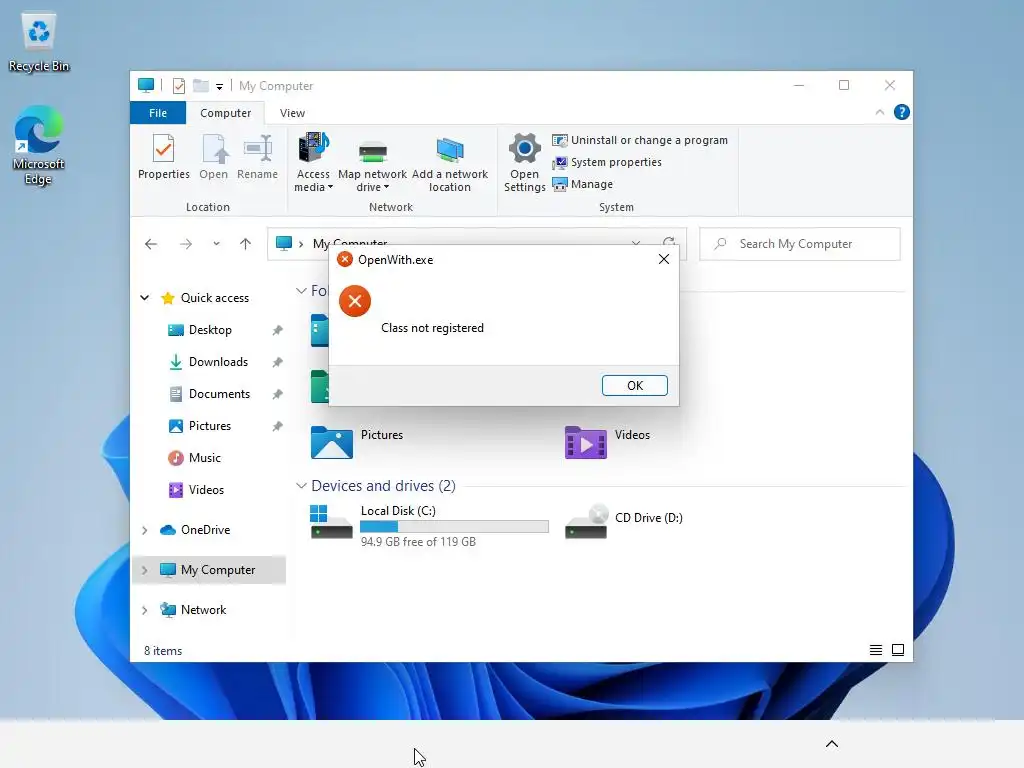Click the address bar computer icon

point(283,244)
